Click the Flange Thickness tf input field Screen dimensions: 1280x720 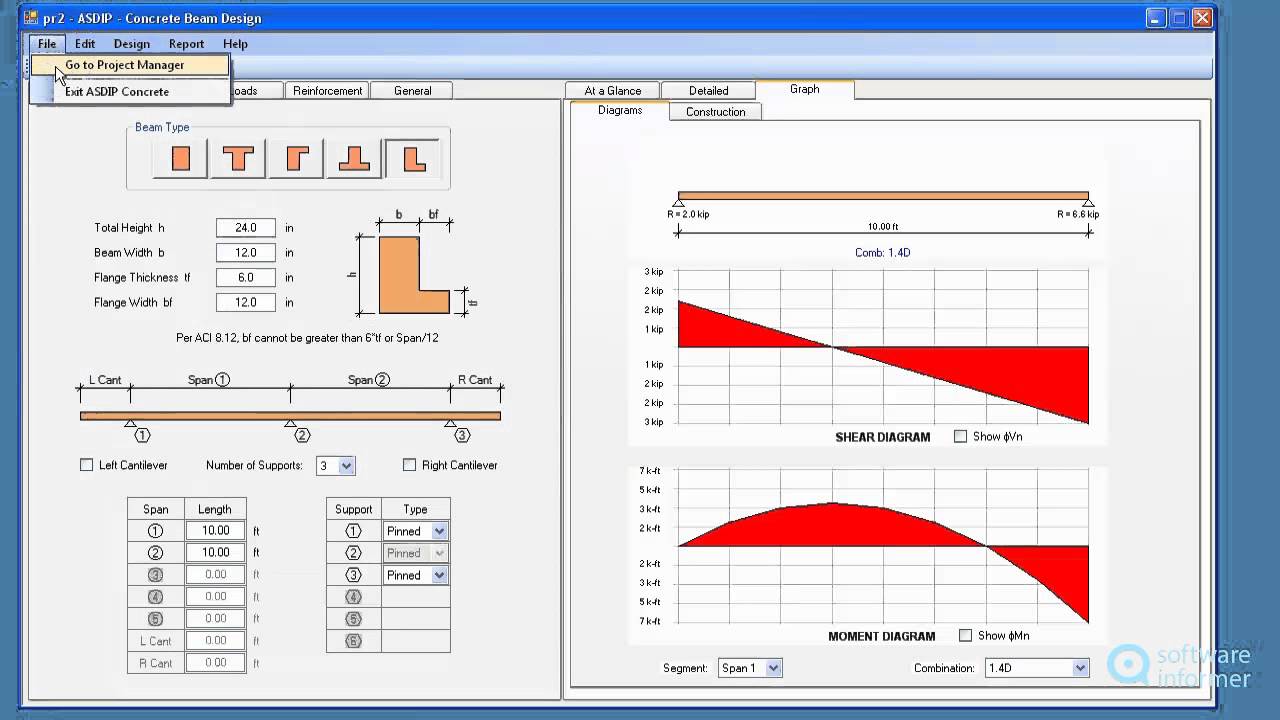tap(246, 278)
